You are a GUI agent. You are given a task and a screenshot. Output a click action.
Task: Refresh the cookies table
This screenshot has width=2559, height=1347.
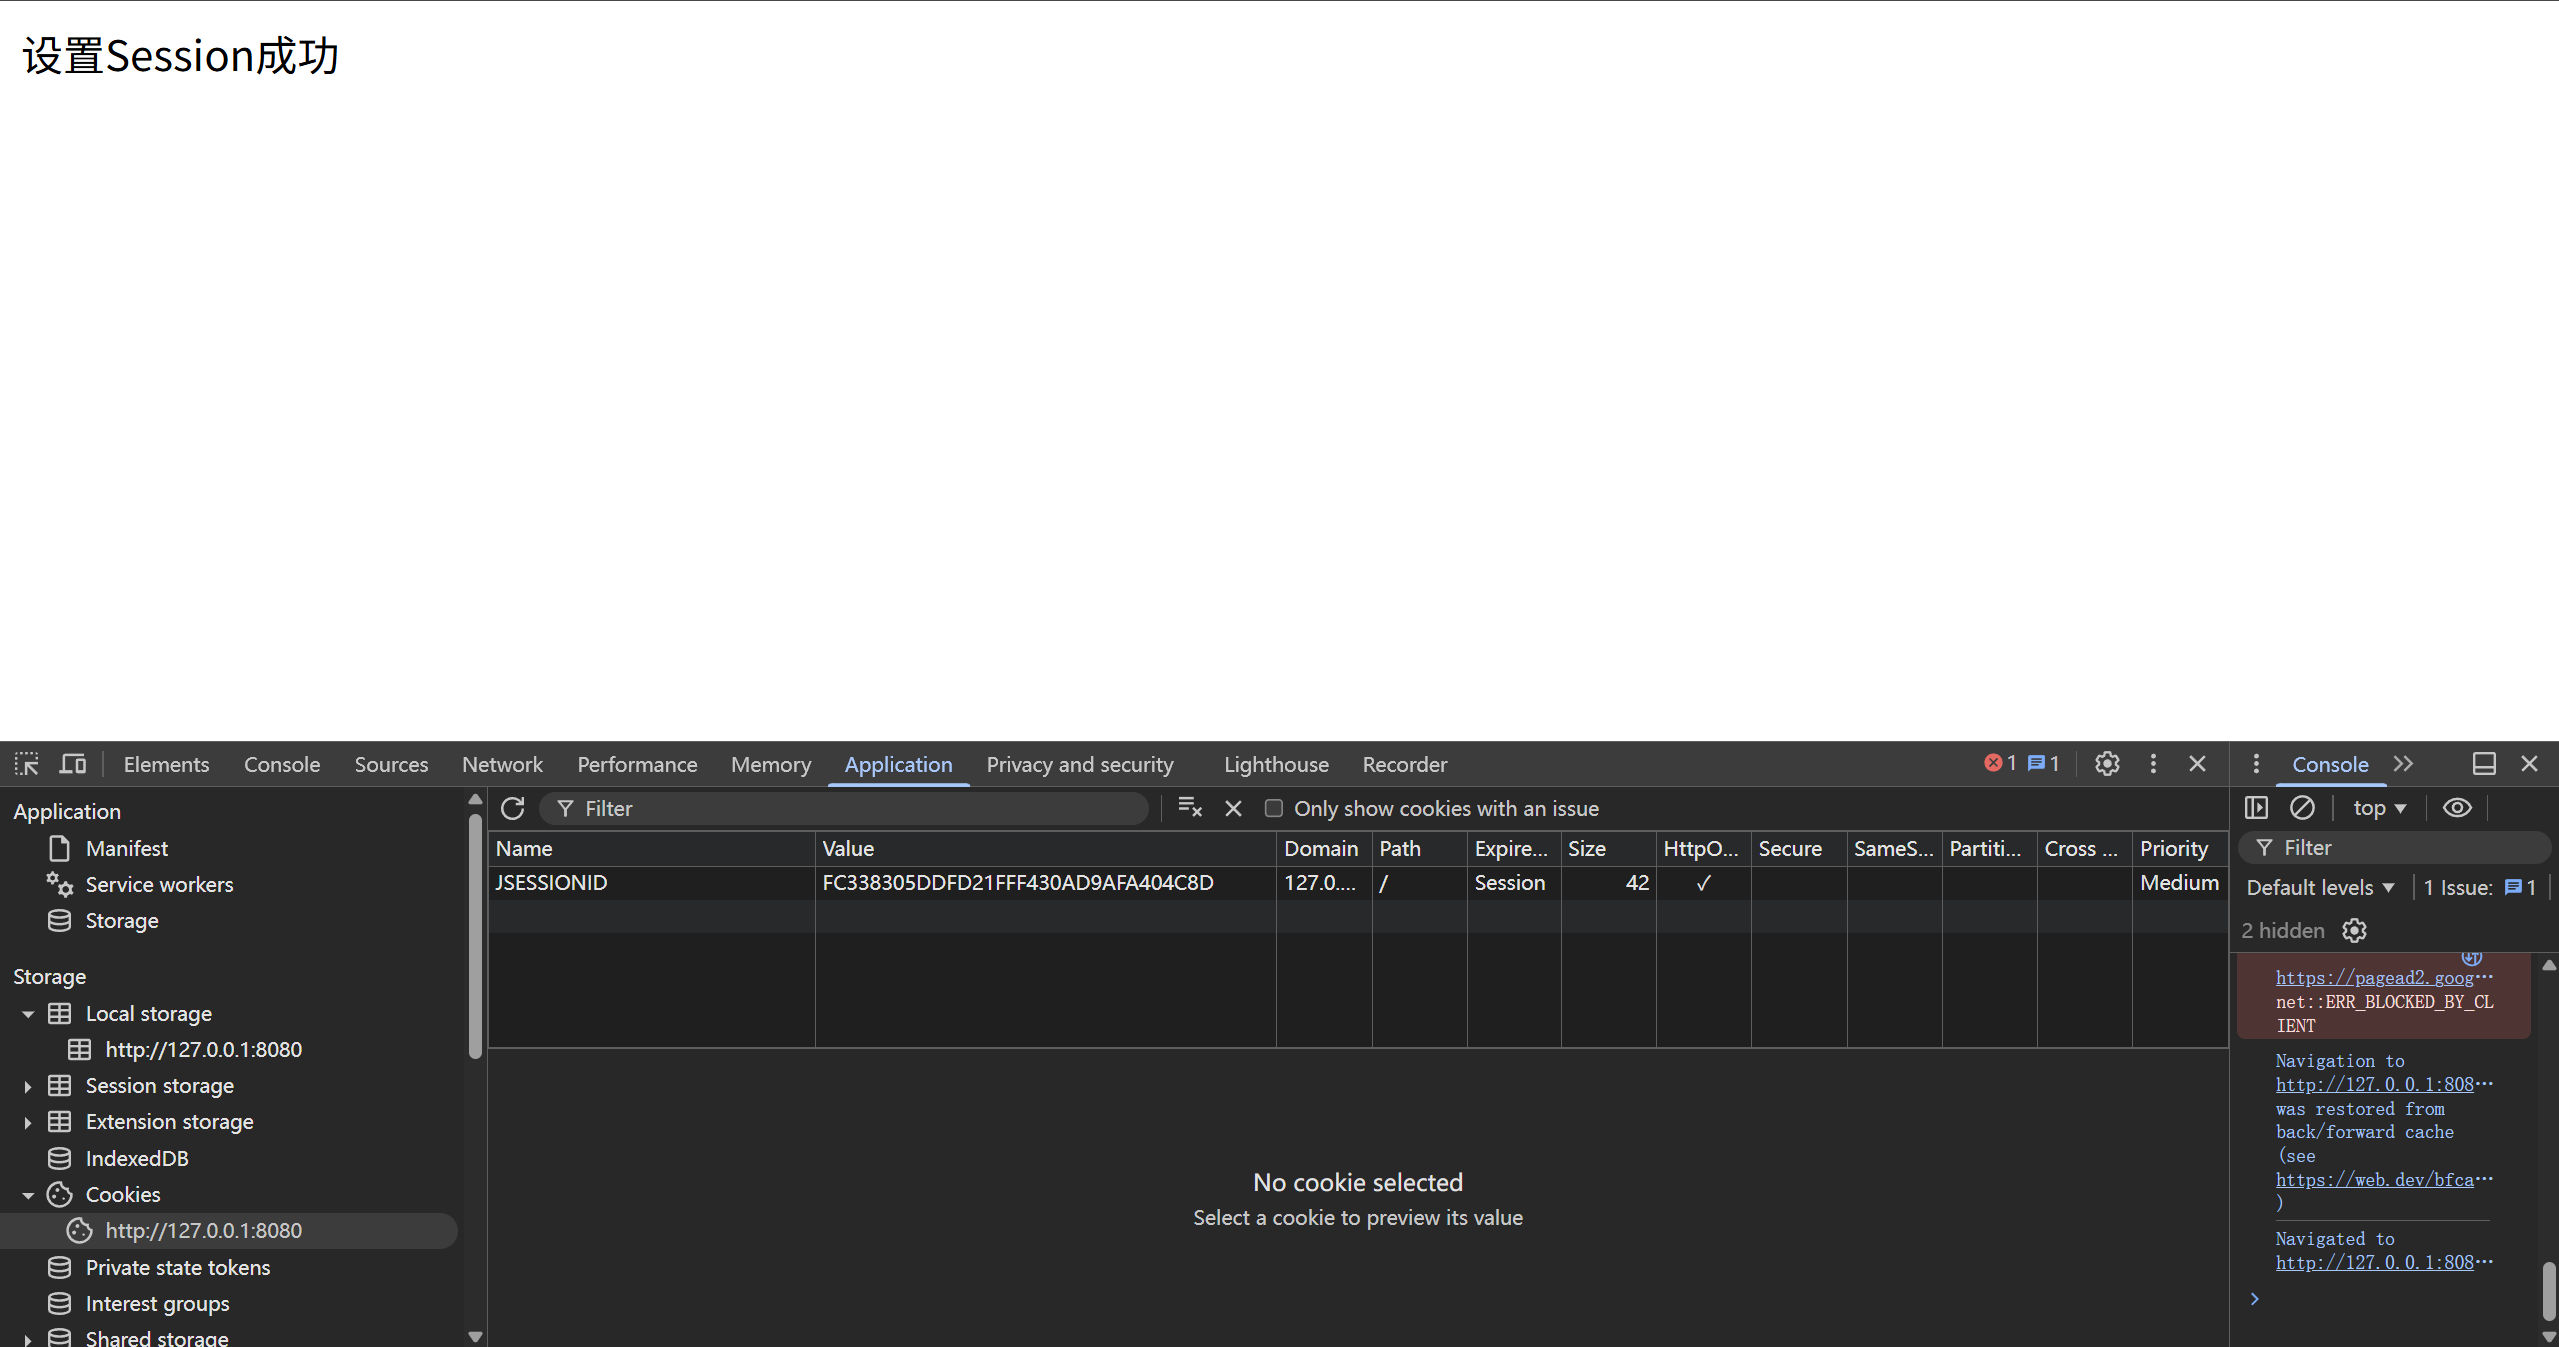(513, 808)
